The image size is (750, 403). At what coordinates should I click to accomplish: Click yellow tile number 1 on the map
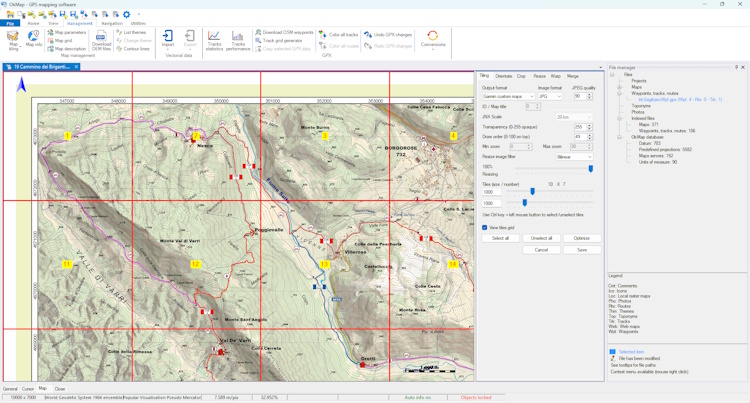point(67,136)
